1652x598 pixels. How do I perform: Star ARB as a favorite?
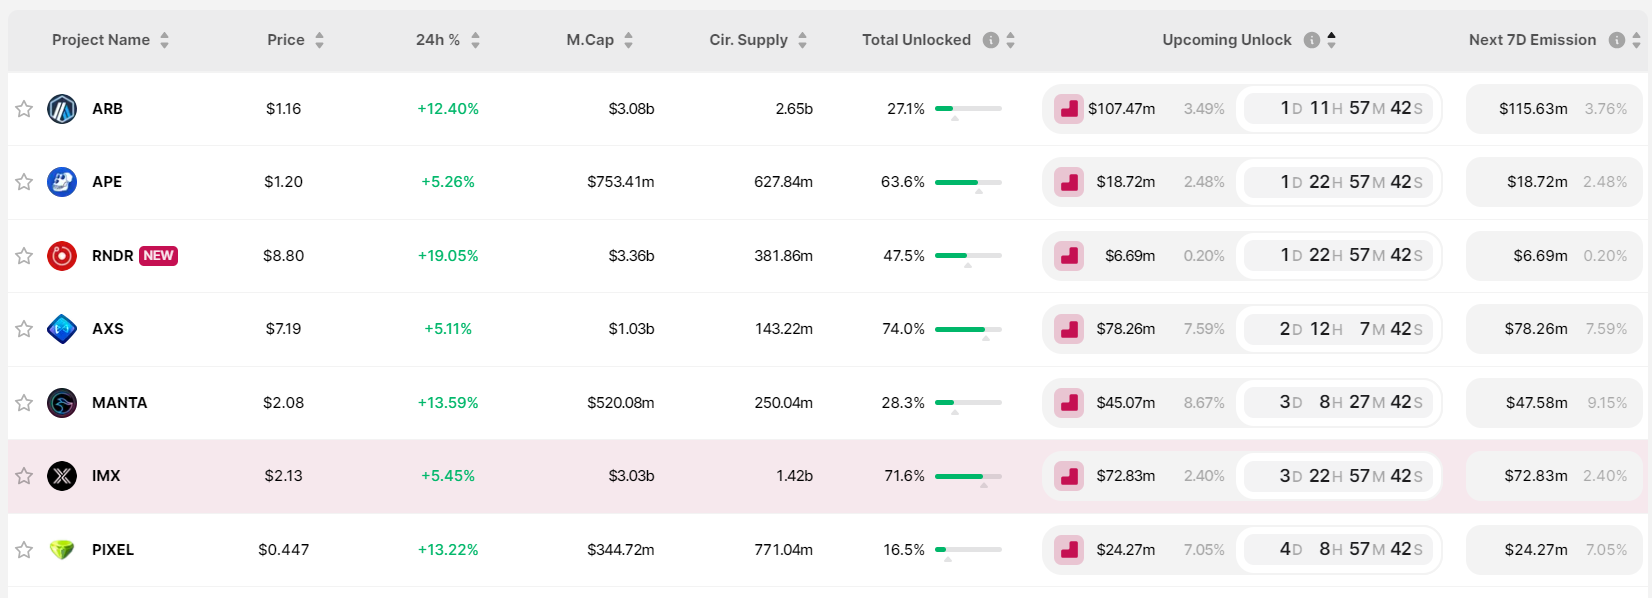pos(24,109)
